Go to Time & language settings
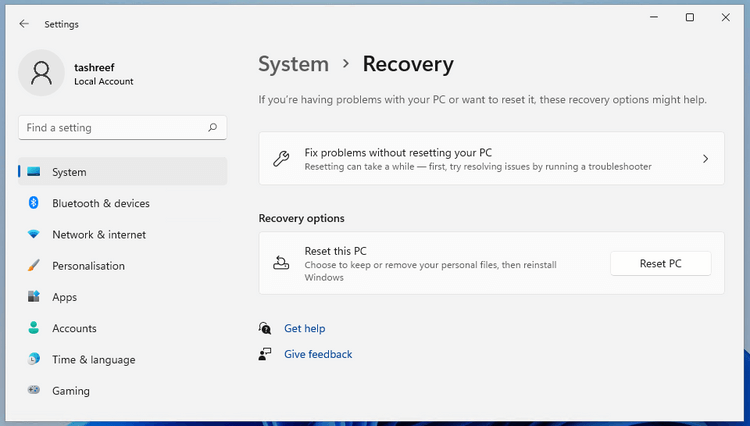Viewport: 750px width, 426px height. click(93, 360)
